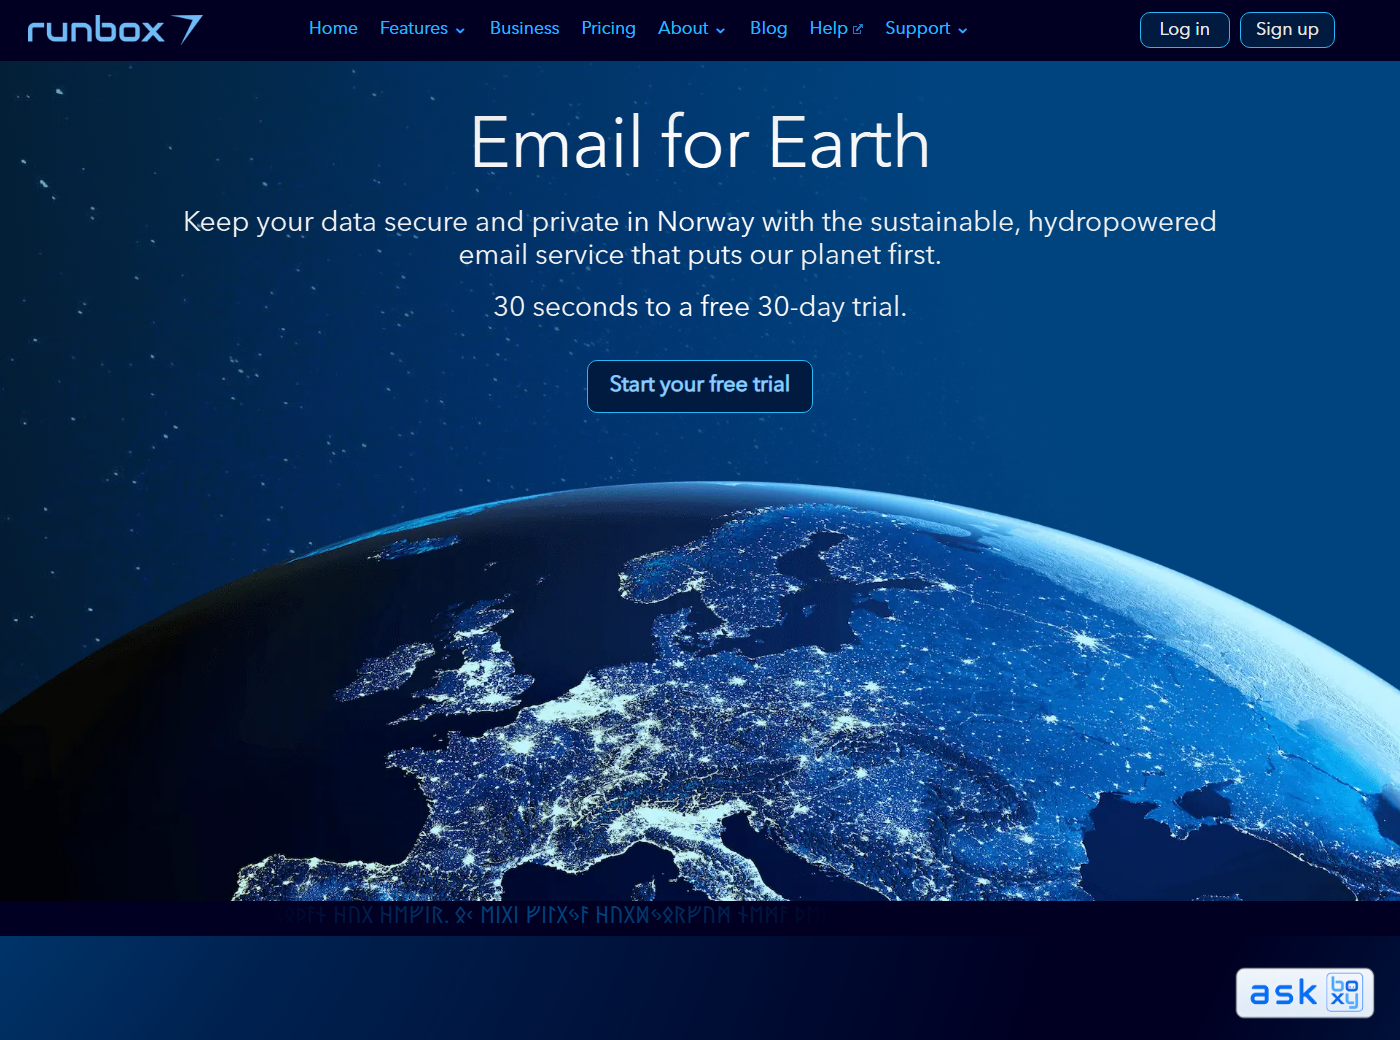The width and height of the screenshot is (1400, 1040).
Task: Click the '30 seconds to a free 30-day trial' text
Action: 700,306
